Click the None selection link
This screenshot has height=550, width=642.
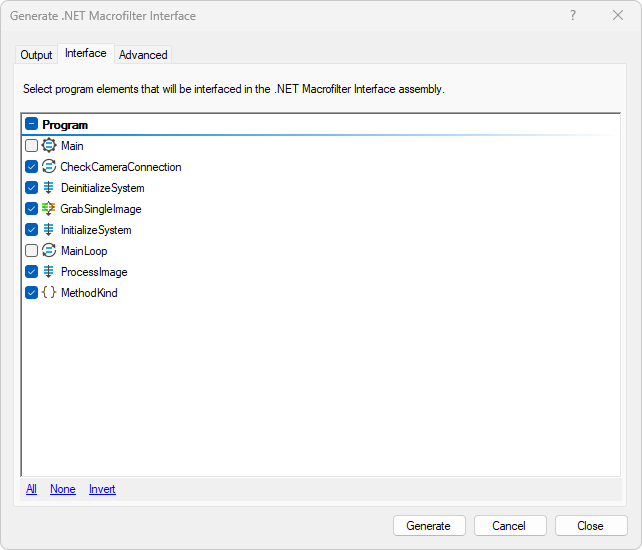(x=63, y=489)
